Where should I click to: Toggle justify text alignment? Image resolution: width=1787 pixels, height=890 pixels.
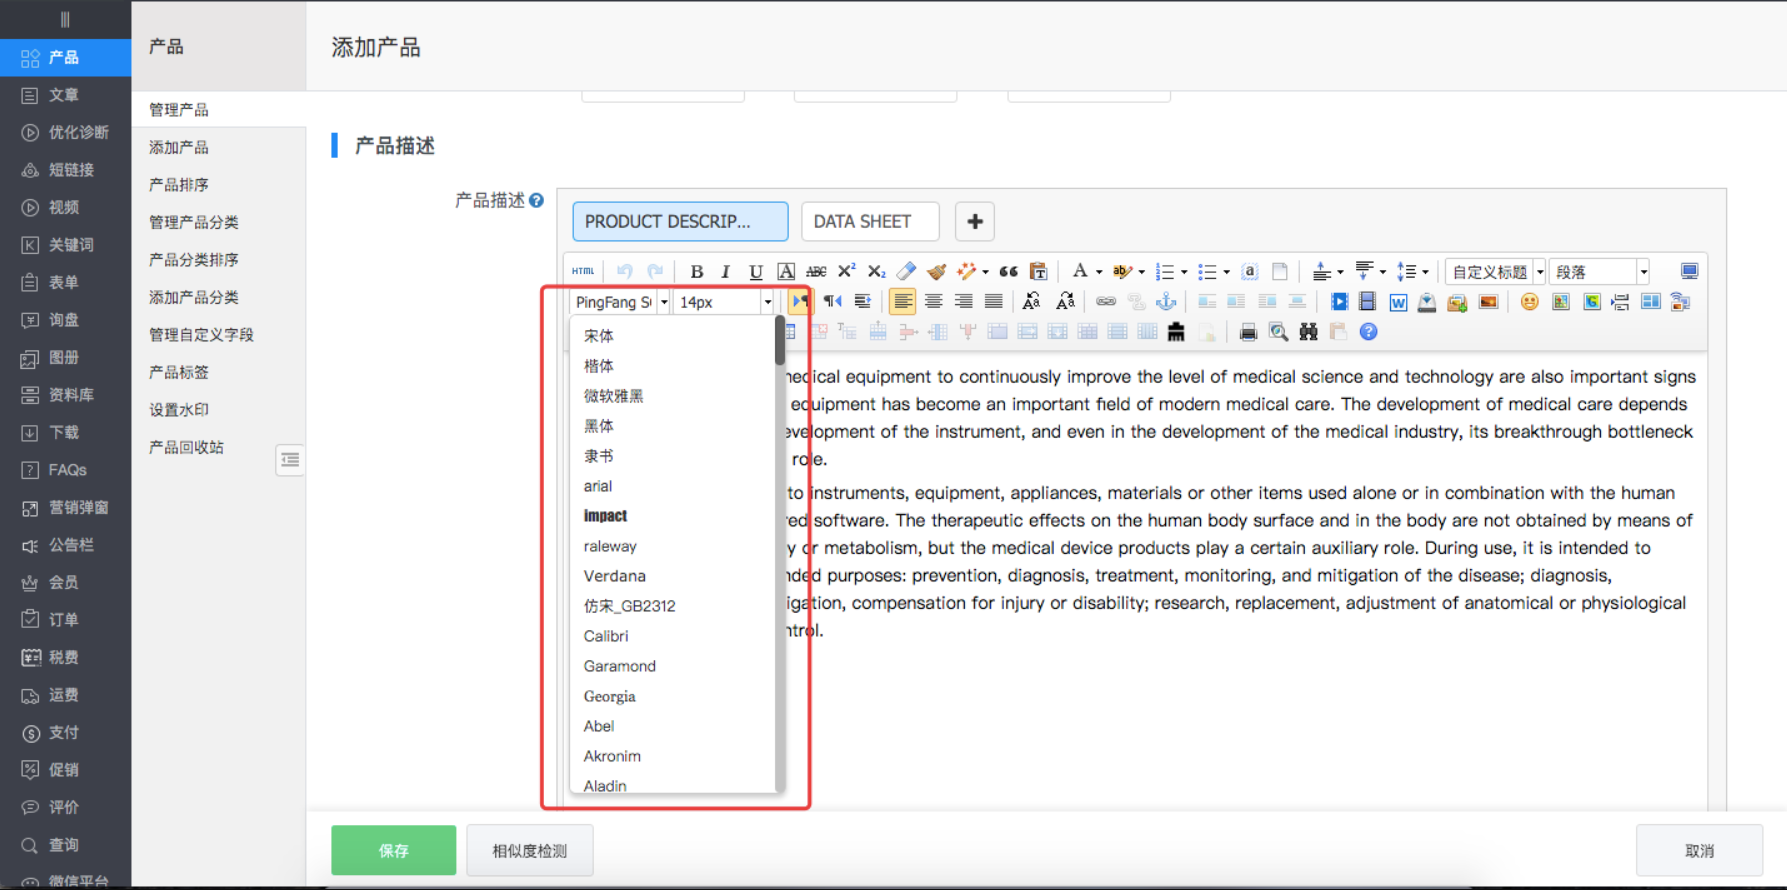pyautogui.click(x=993, y=302)
